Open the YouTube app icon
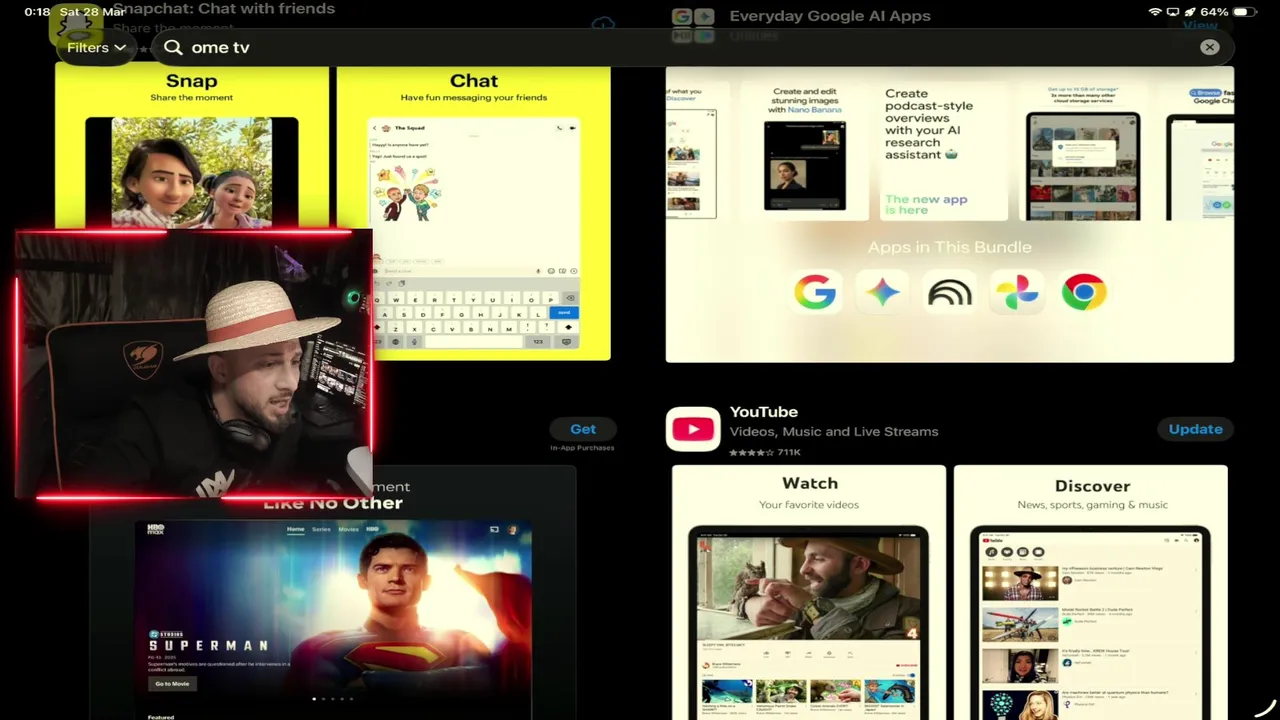1280x720 pixels. click(693, 429)
